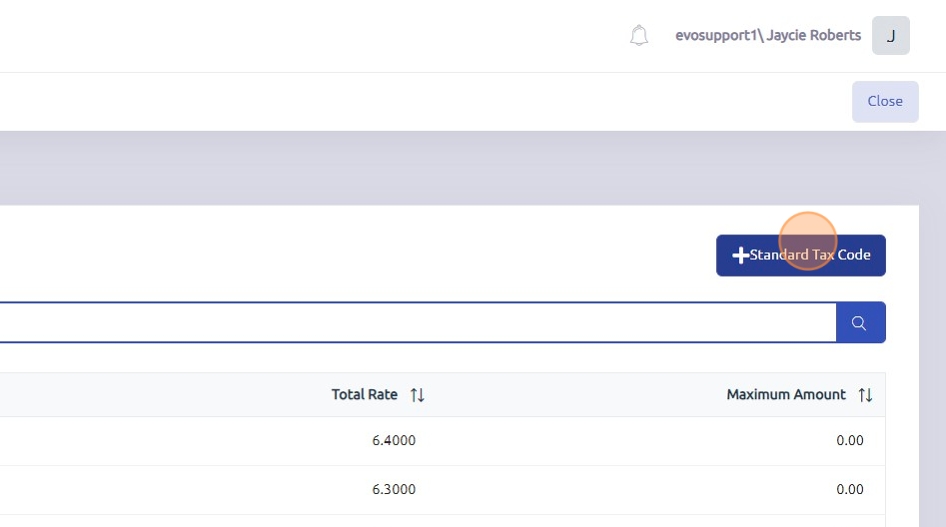Click empty area left of 6.3000 row
946x527 pixels.
click(x=150, y=490)
